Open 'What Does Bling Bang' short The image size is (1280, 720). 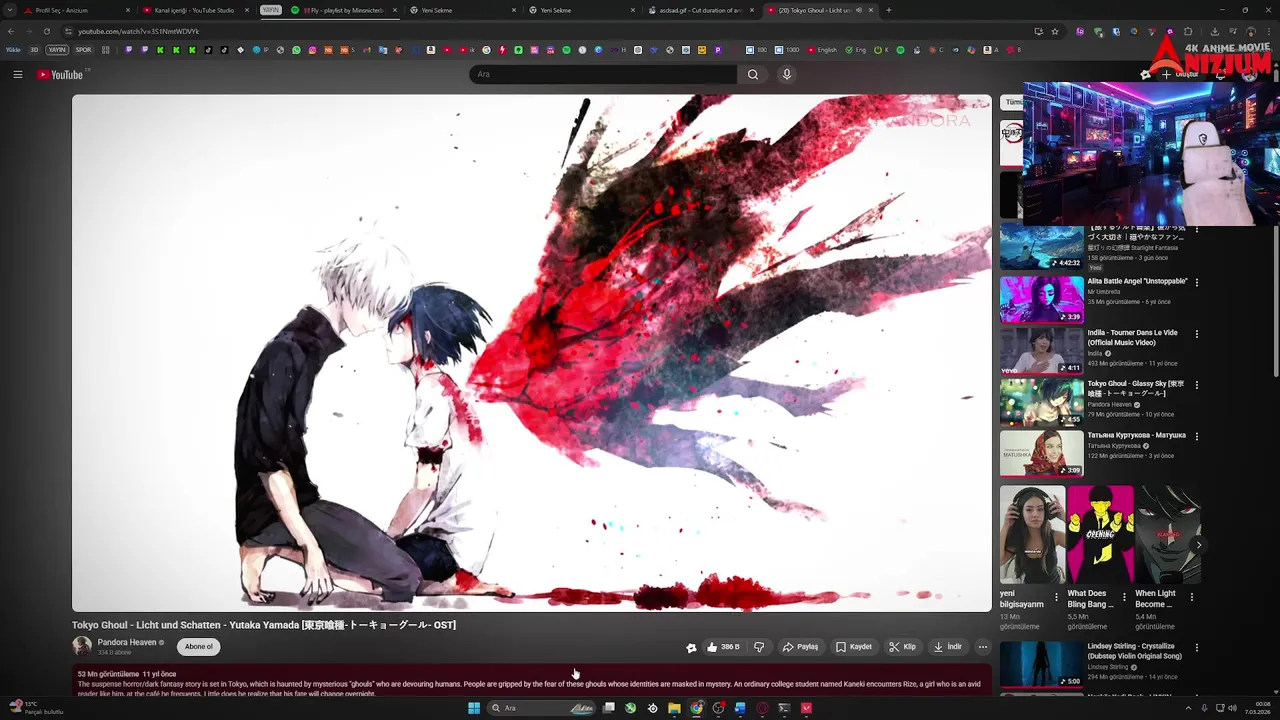1100,535
